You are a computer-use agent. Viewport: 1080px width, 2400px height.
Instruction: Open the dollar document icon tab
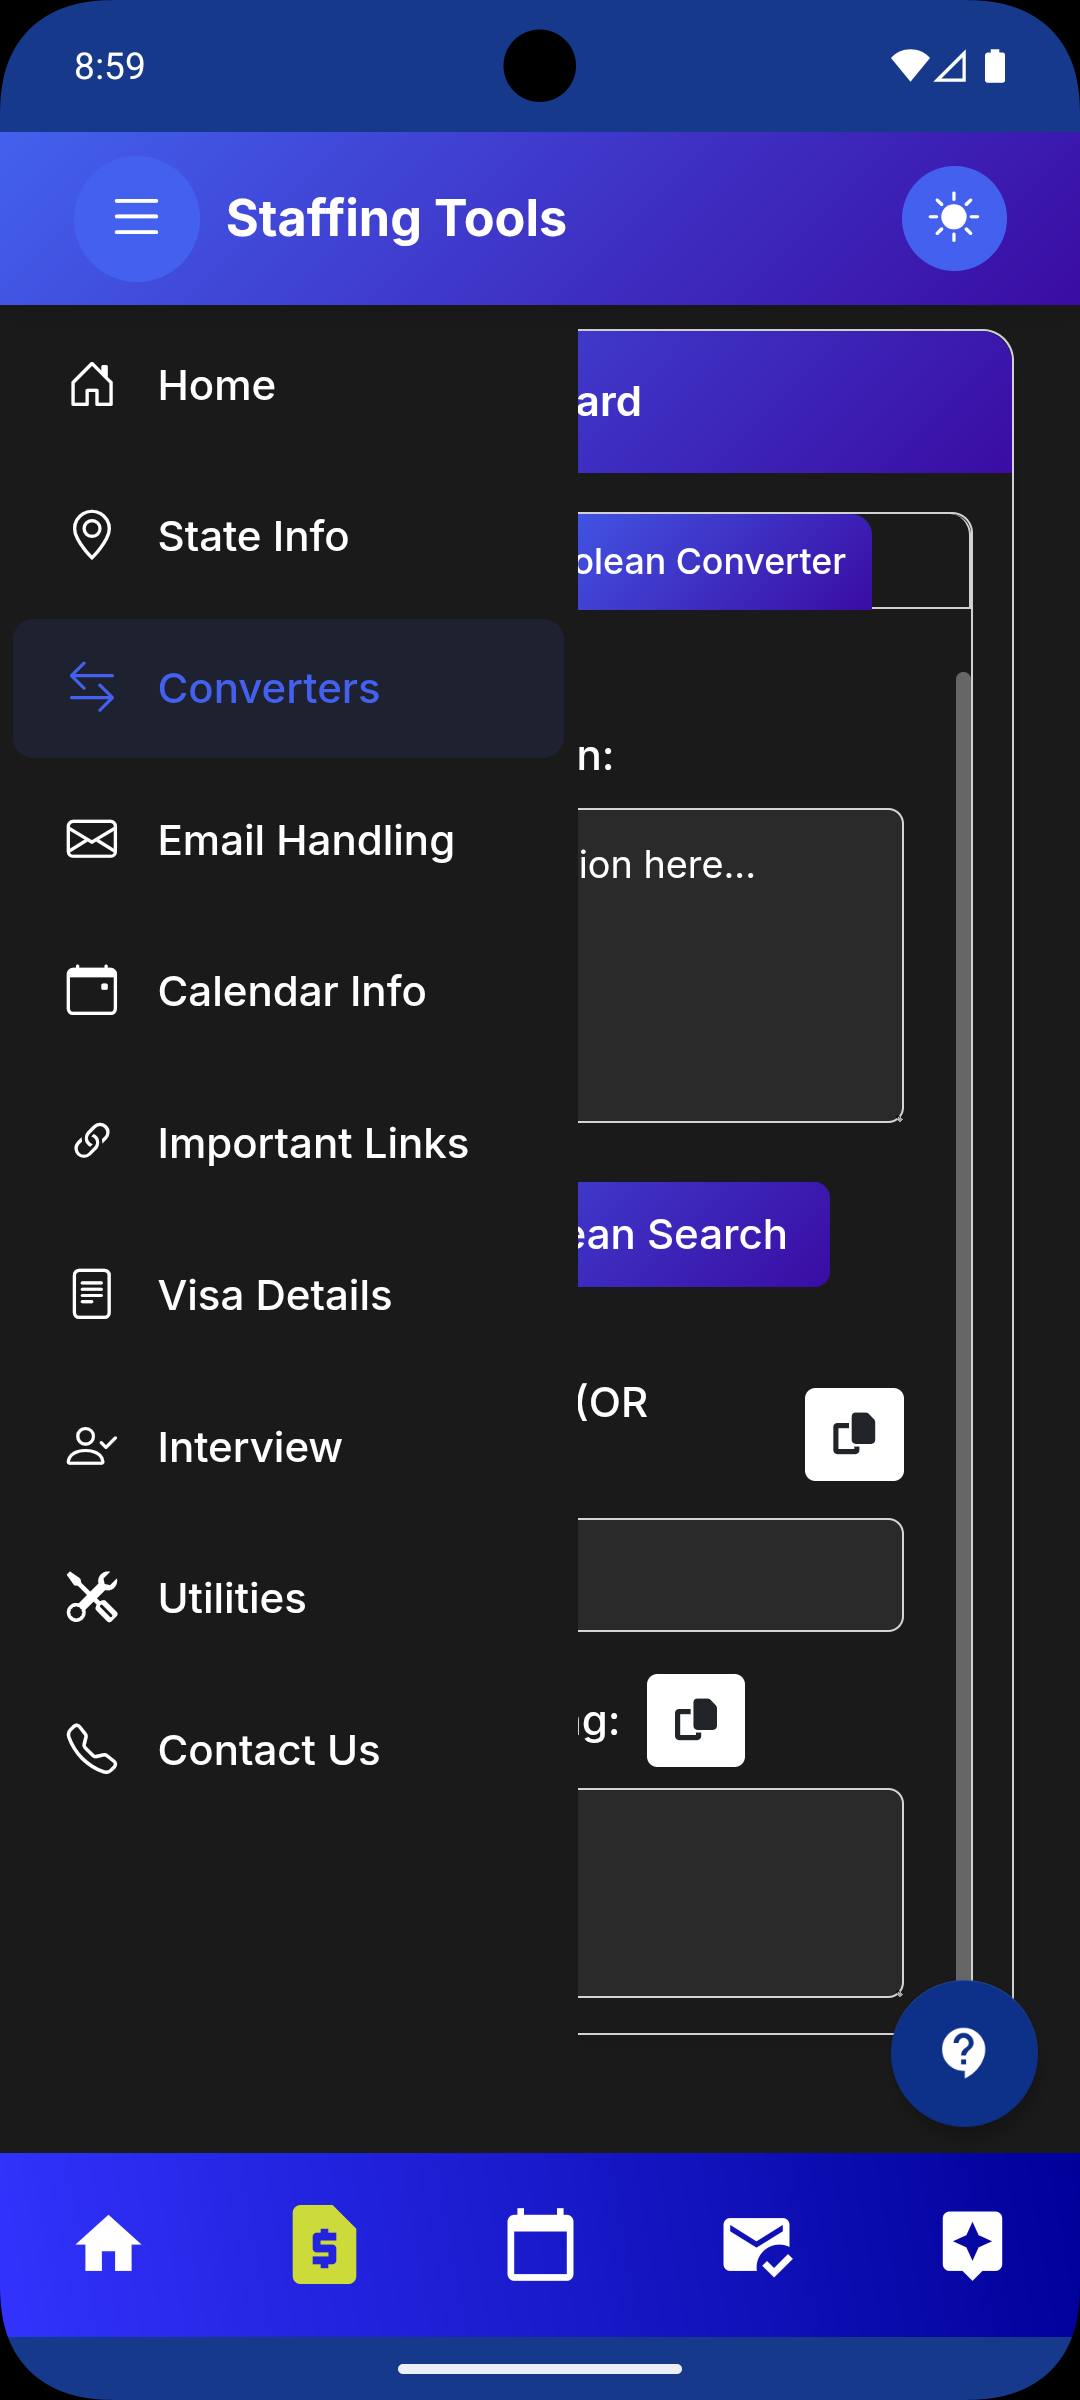324,2244
